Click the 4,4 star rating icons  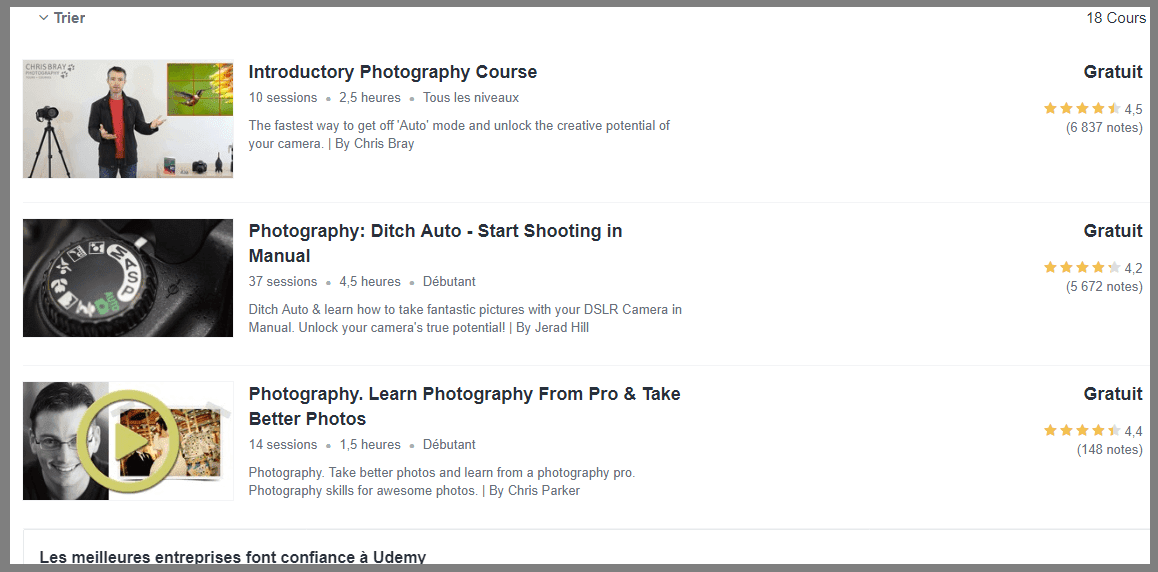(x=1081, y=430)
